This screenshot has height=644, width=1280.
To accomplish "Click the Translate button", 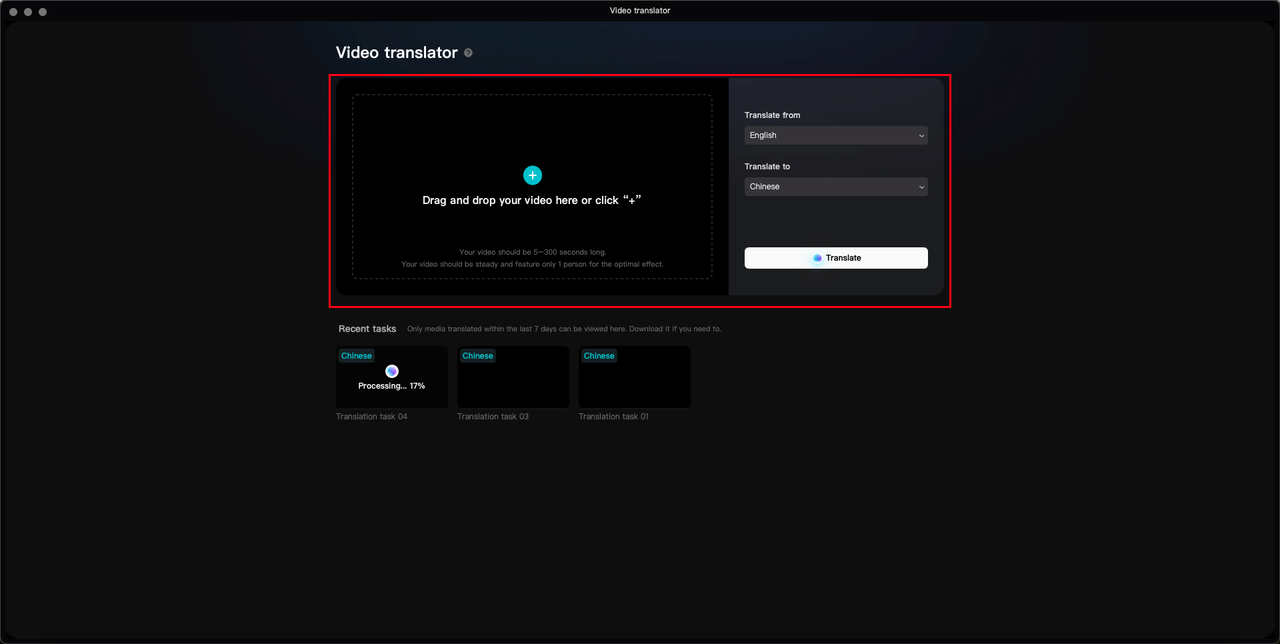I will 836,258.
